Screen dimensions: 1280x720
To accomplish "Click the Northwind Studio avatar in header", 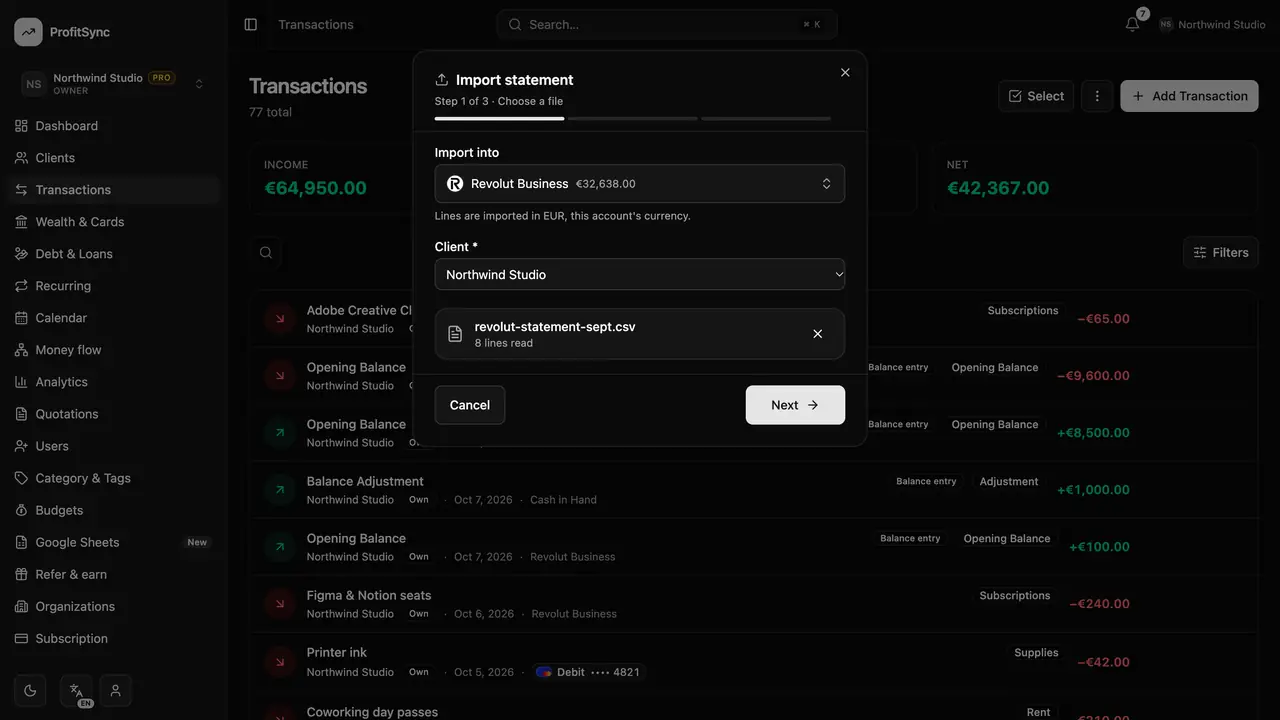I will pos(1166,24).
